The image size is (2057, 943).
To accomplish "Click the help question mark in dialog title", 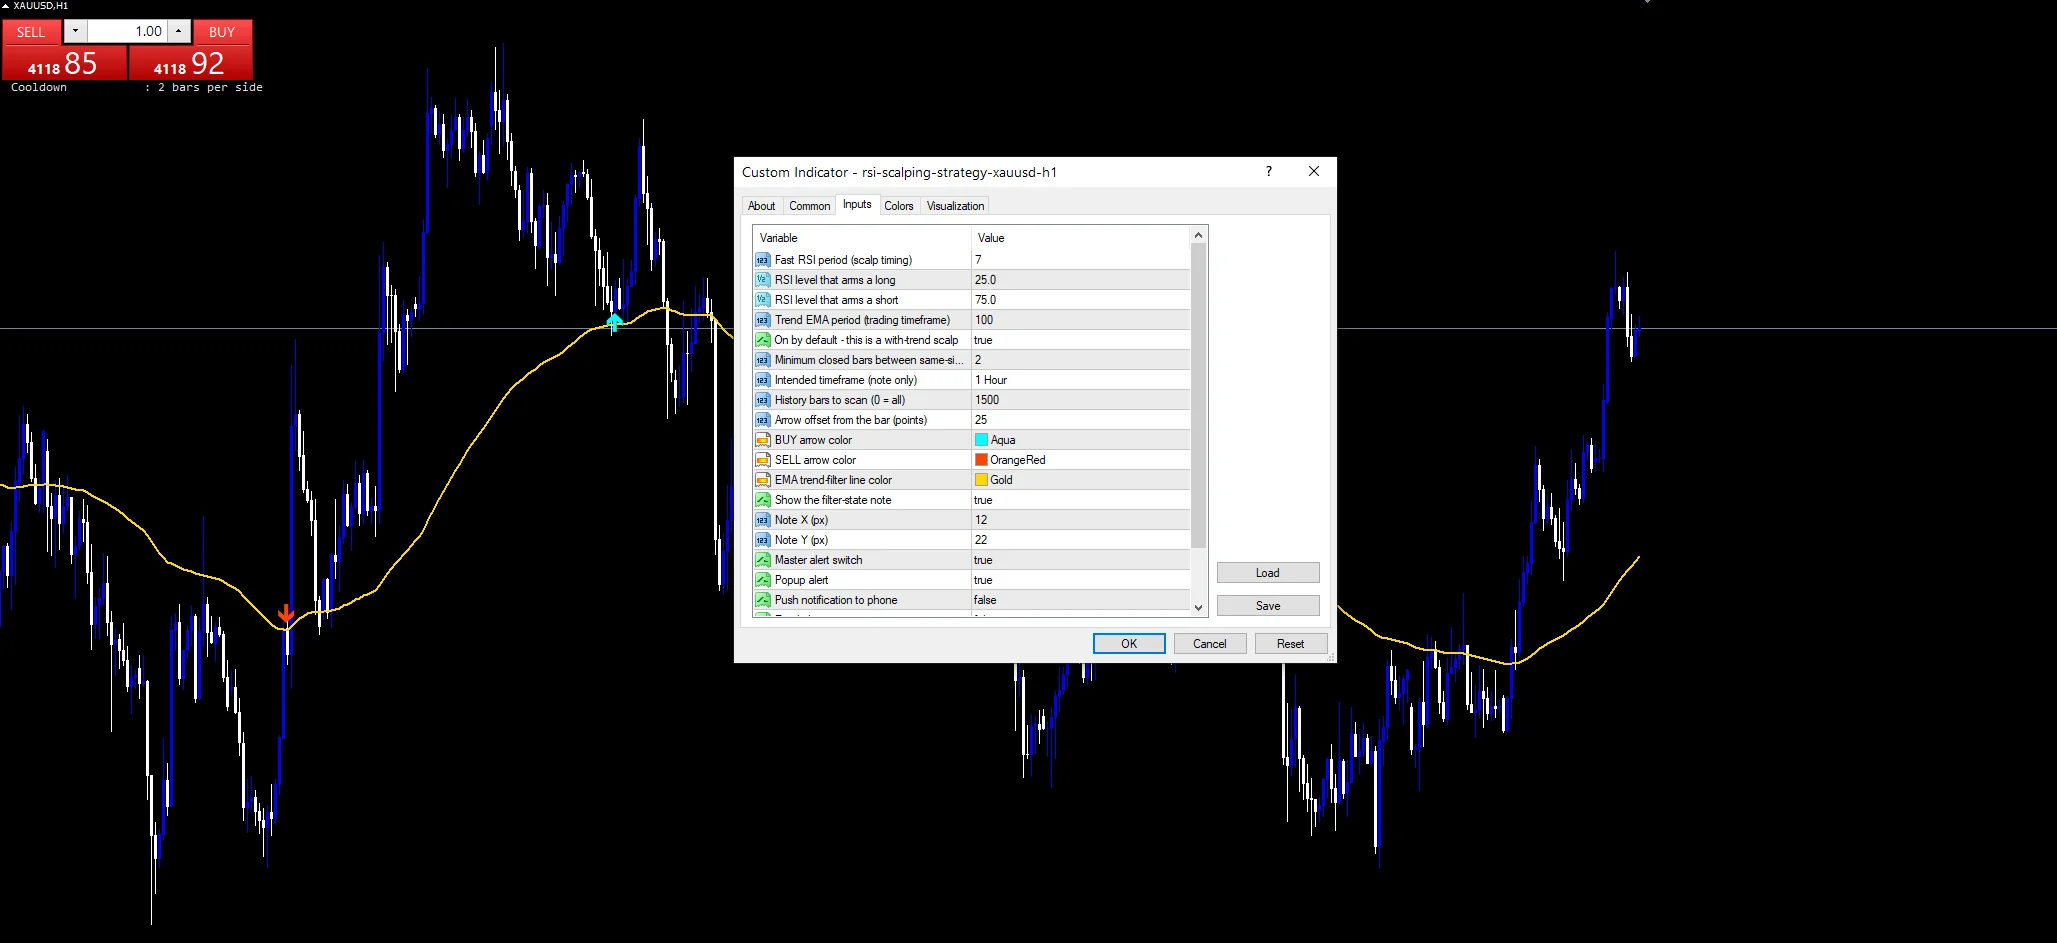I will click(x=1269, y=172).
